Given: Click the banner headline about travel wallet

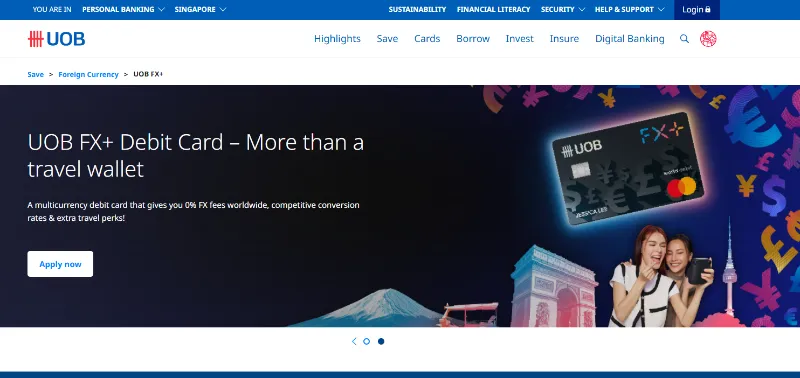Looking at the screenshot, I should pos(196,156).
